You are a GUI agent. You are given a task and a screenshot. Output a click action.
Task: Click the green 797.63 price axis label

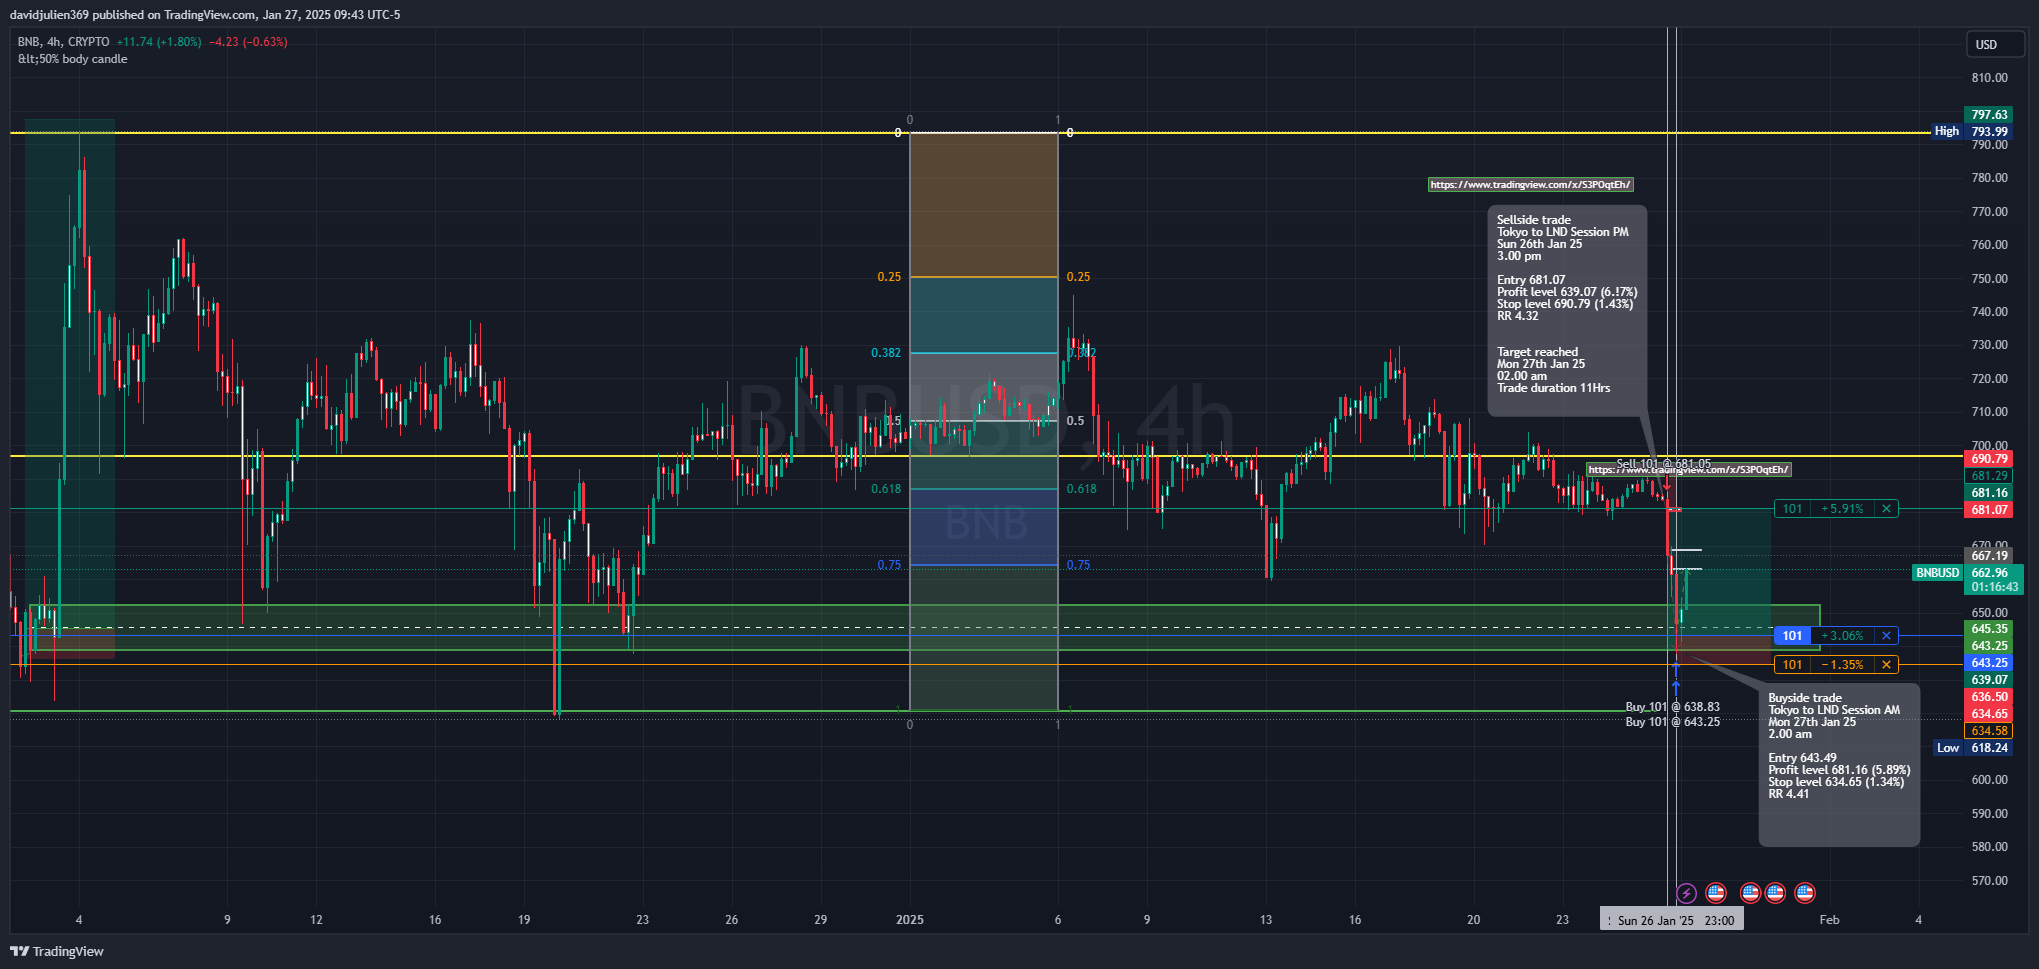pos(1990,115)
